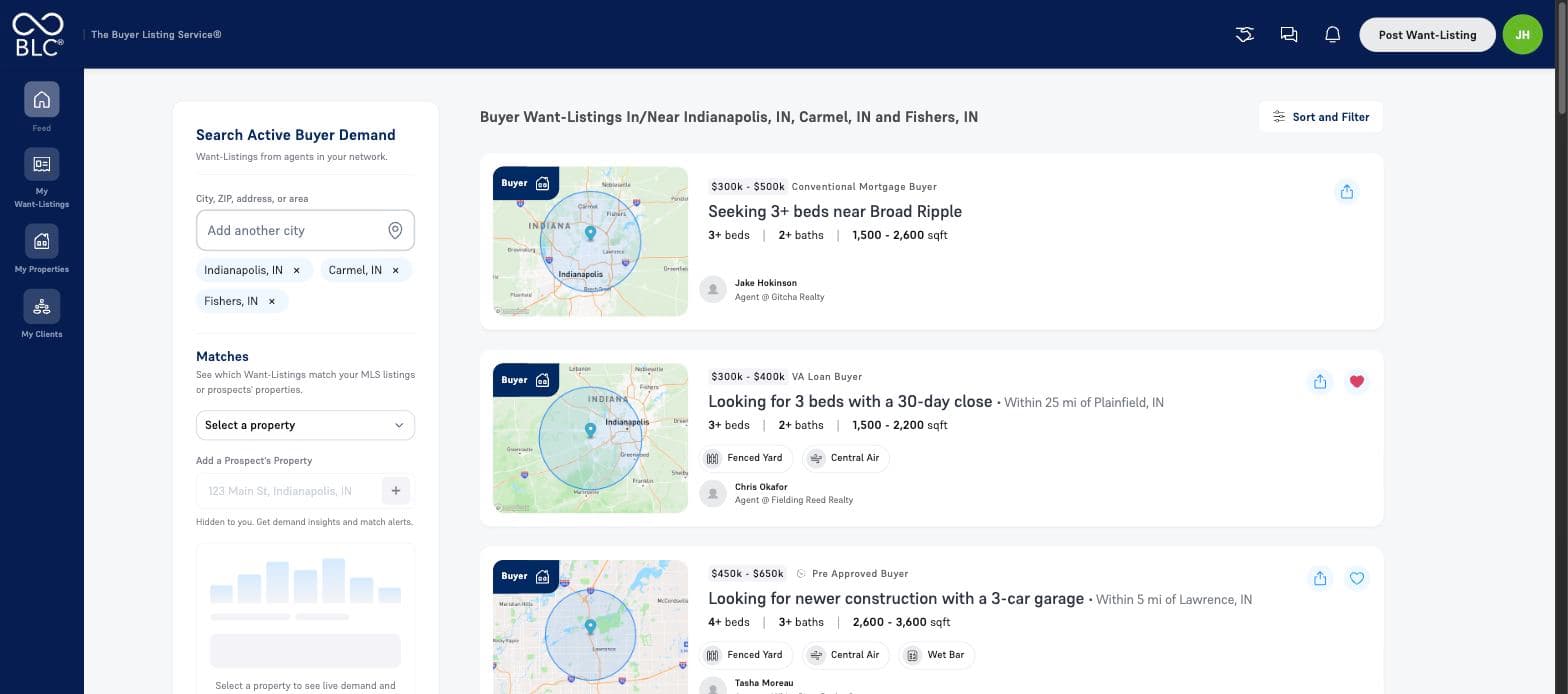Click Buyer badge on Lawrence map
The height and width of the screenshot is (694, 1568).
pos(526,576)
